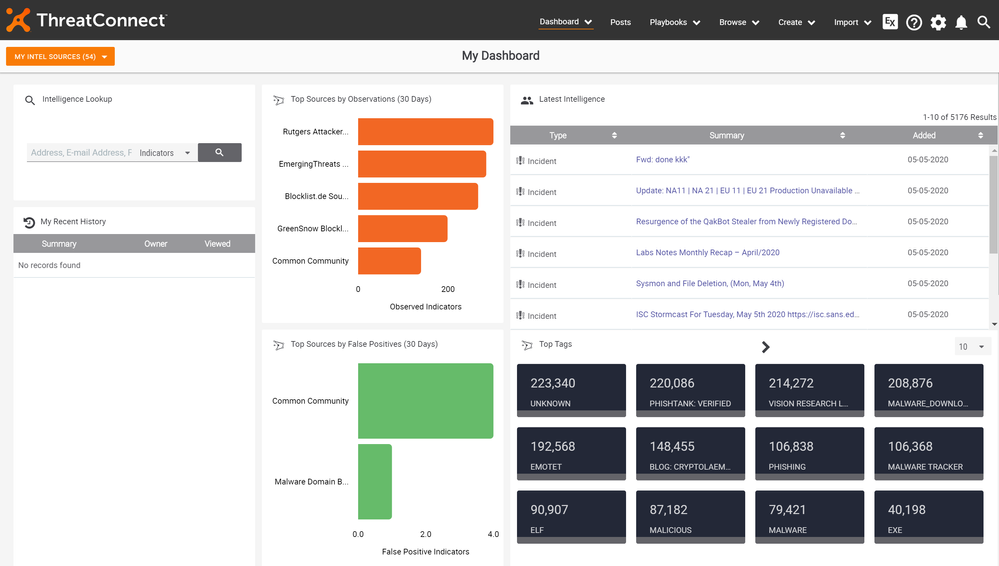Click the My Recent History clock icon
This screenshot has width=999, height=566.
[29, 222]
